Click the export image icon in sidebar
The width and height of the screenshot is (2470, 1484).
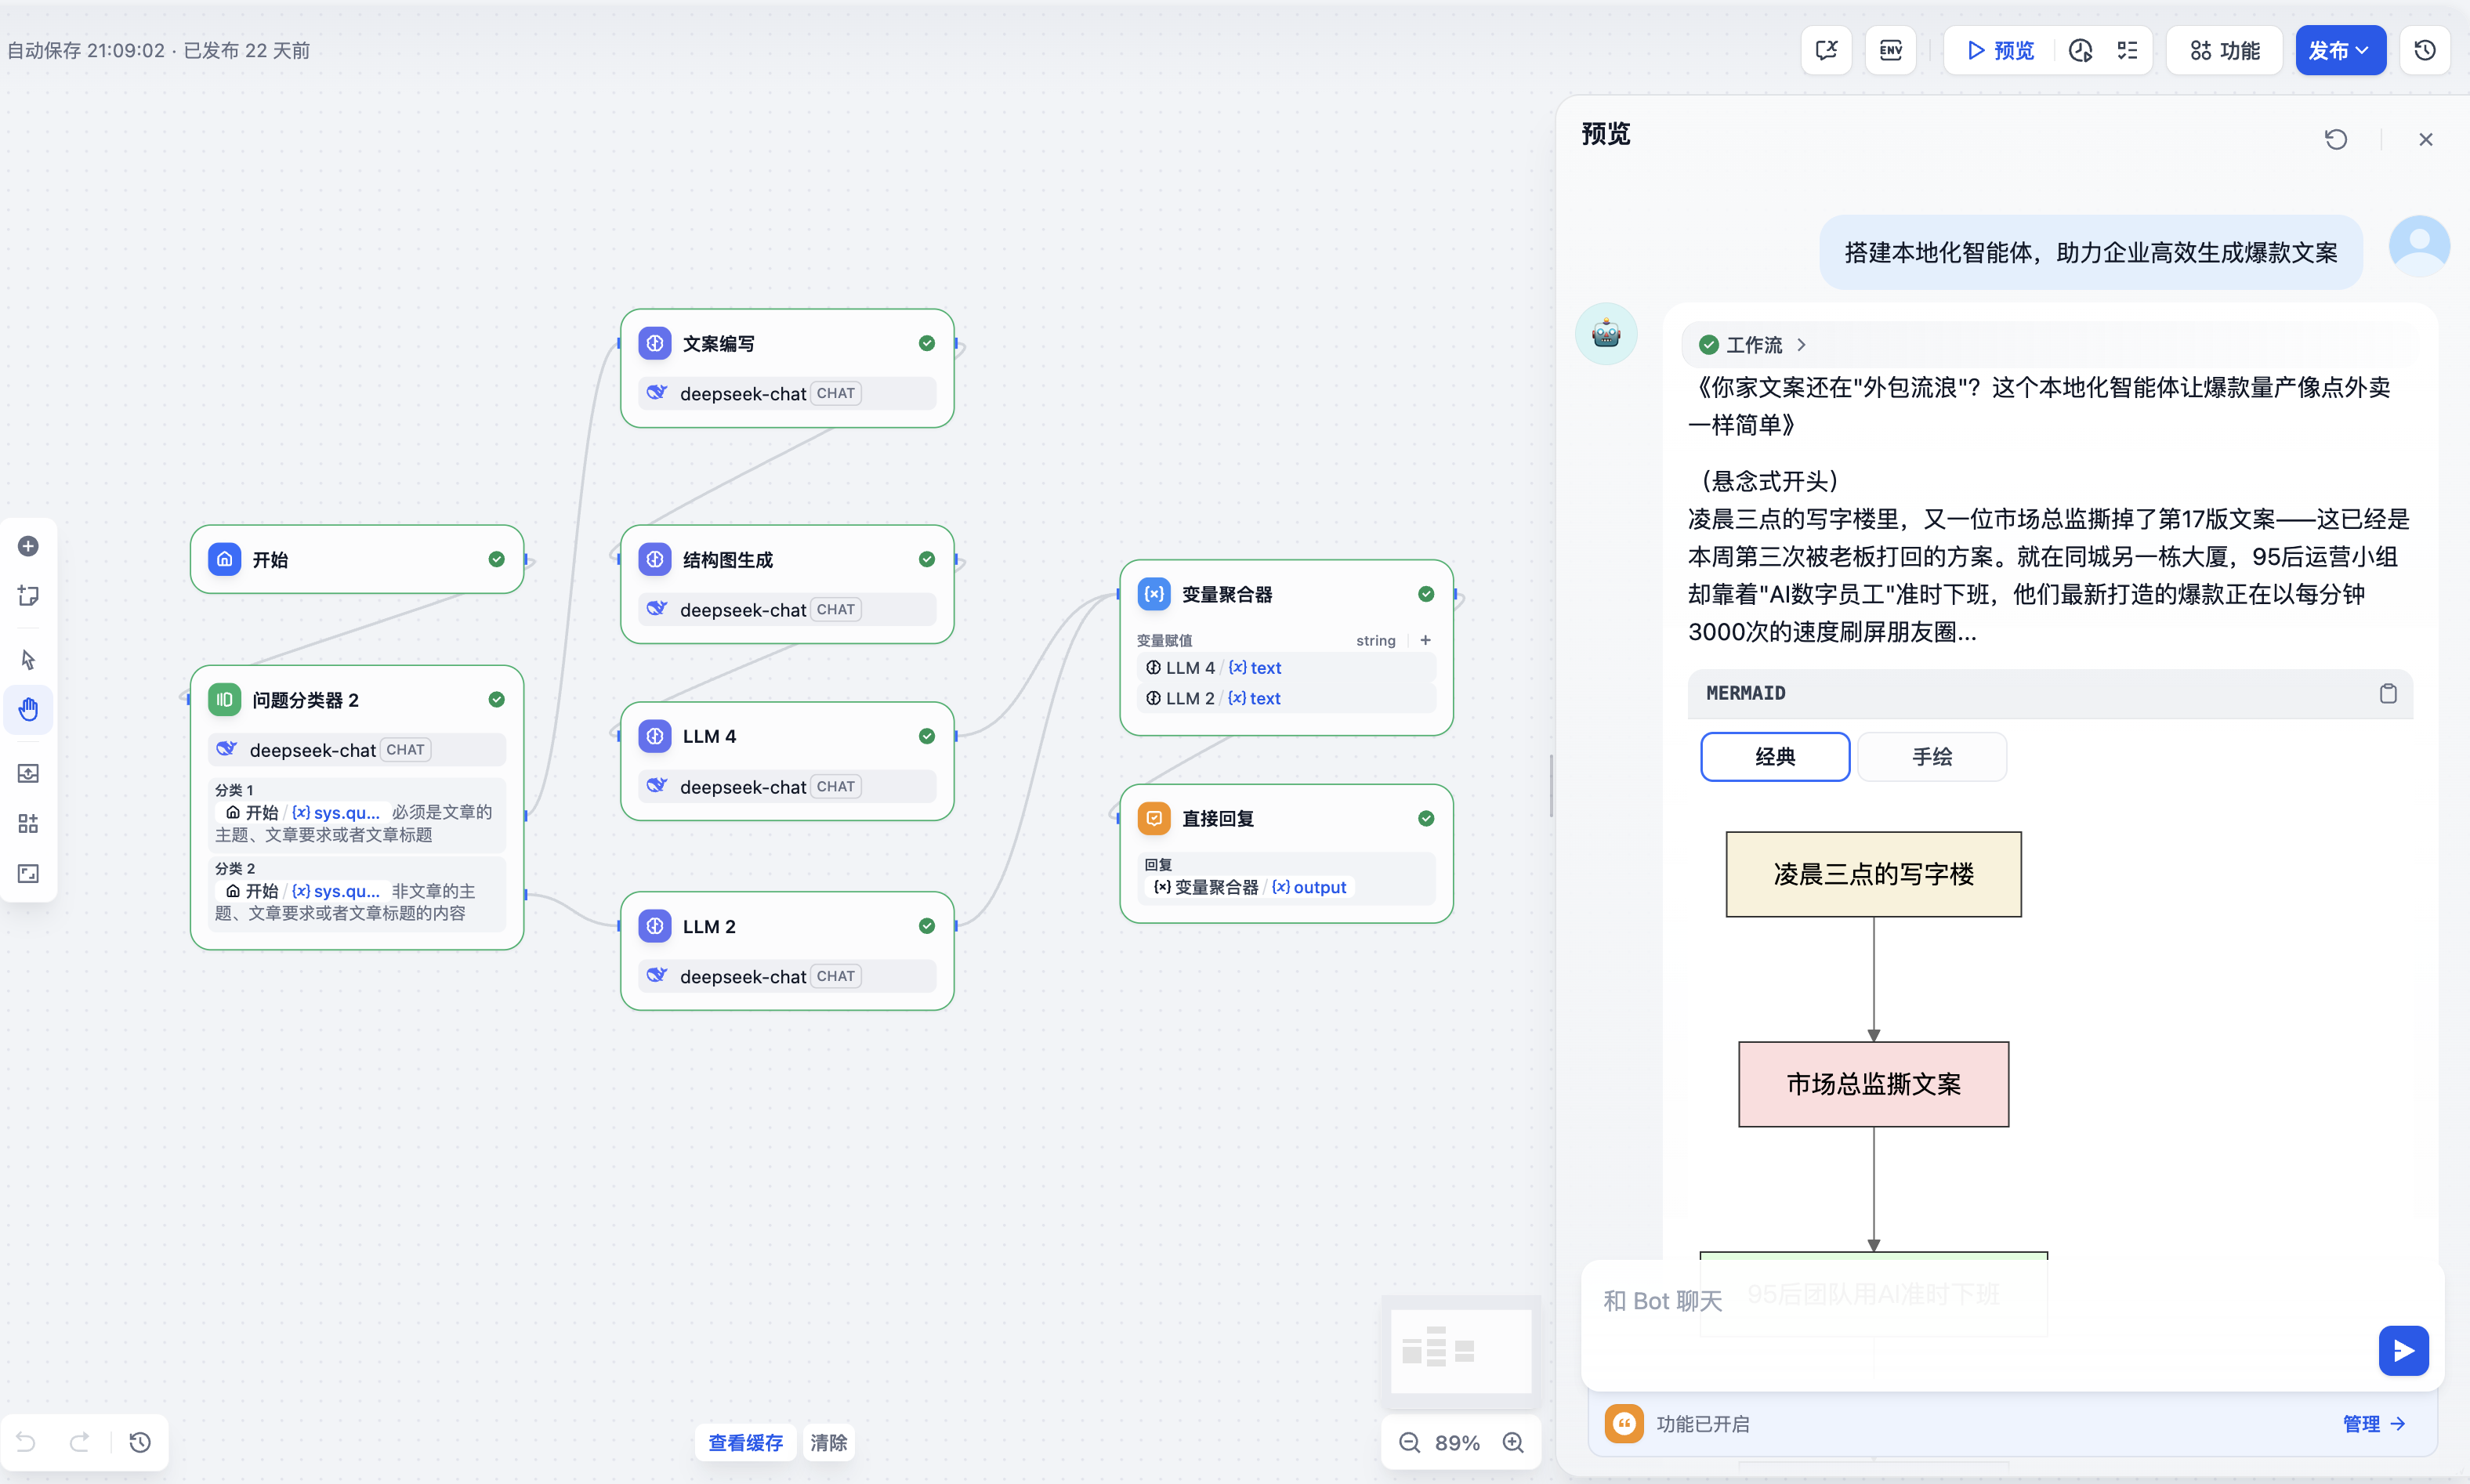(x=28, y=773)
